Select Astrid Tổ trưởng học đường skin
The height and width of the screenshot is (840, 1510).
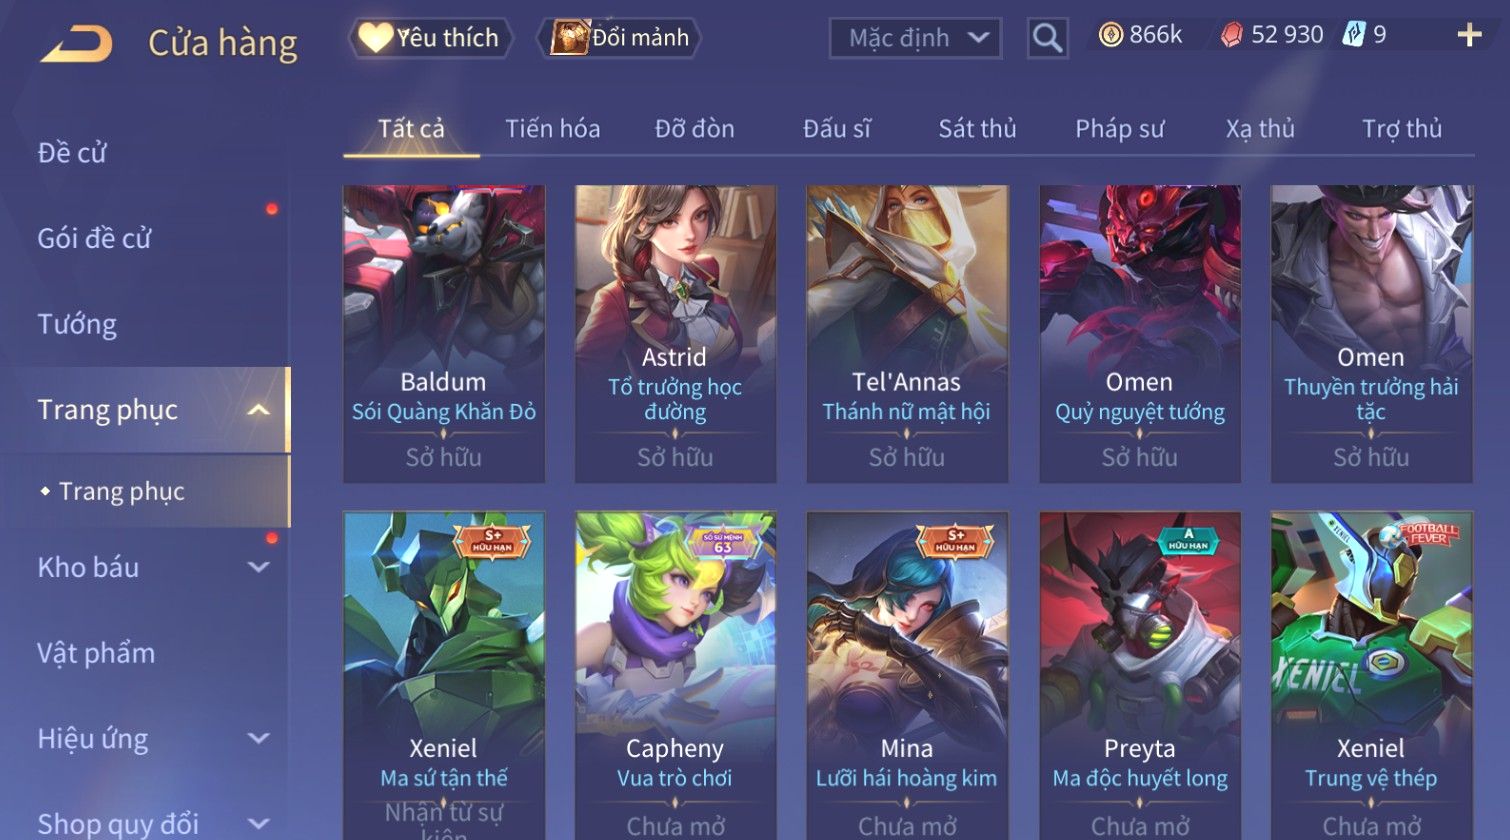(x=675, y=333)
